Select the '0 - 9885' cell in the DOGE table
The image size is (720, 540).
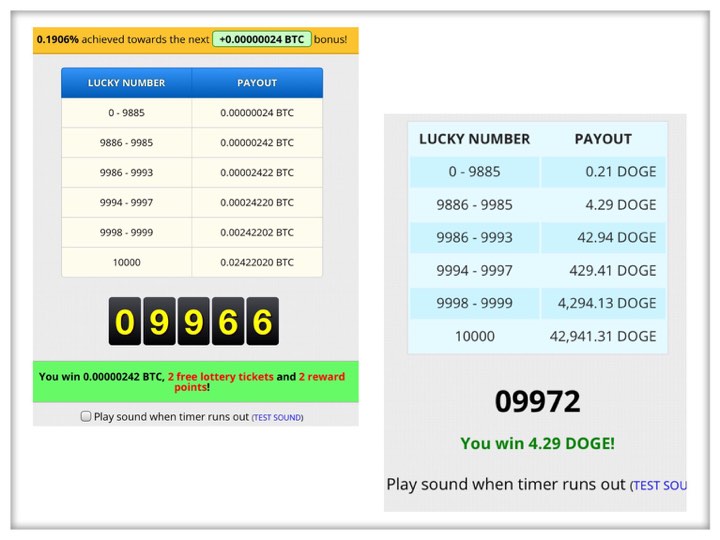(474, 172)
